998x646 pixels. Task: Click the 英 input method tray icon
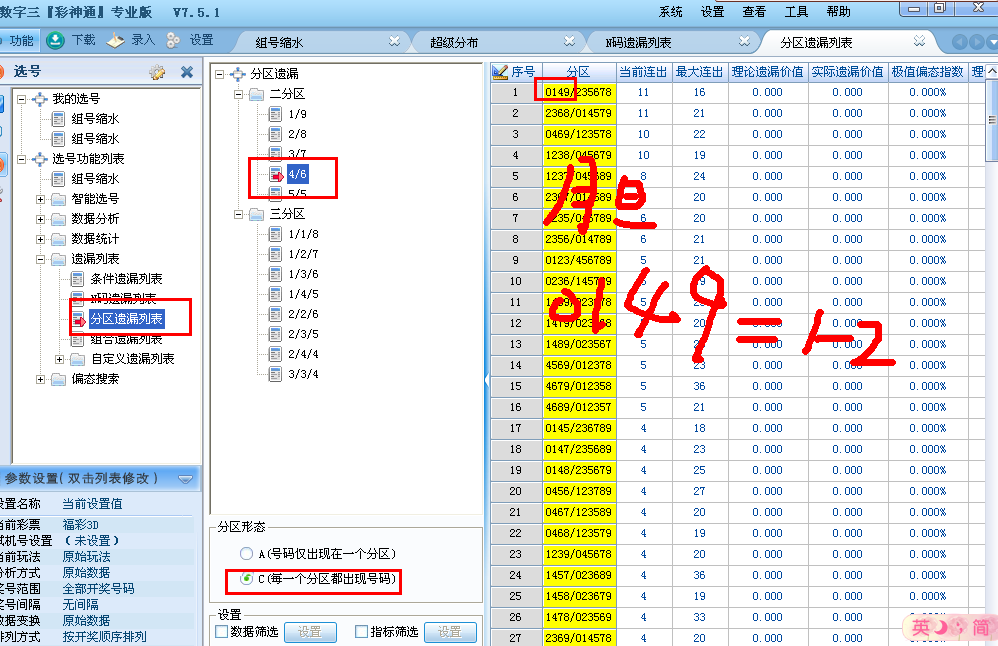coord(921,627)
